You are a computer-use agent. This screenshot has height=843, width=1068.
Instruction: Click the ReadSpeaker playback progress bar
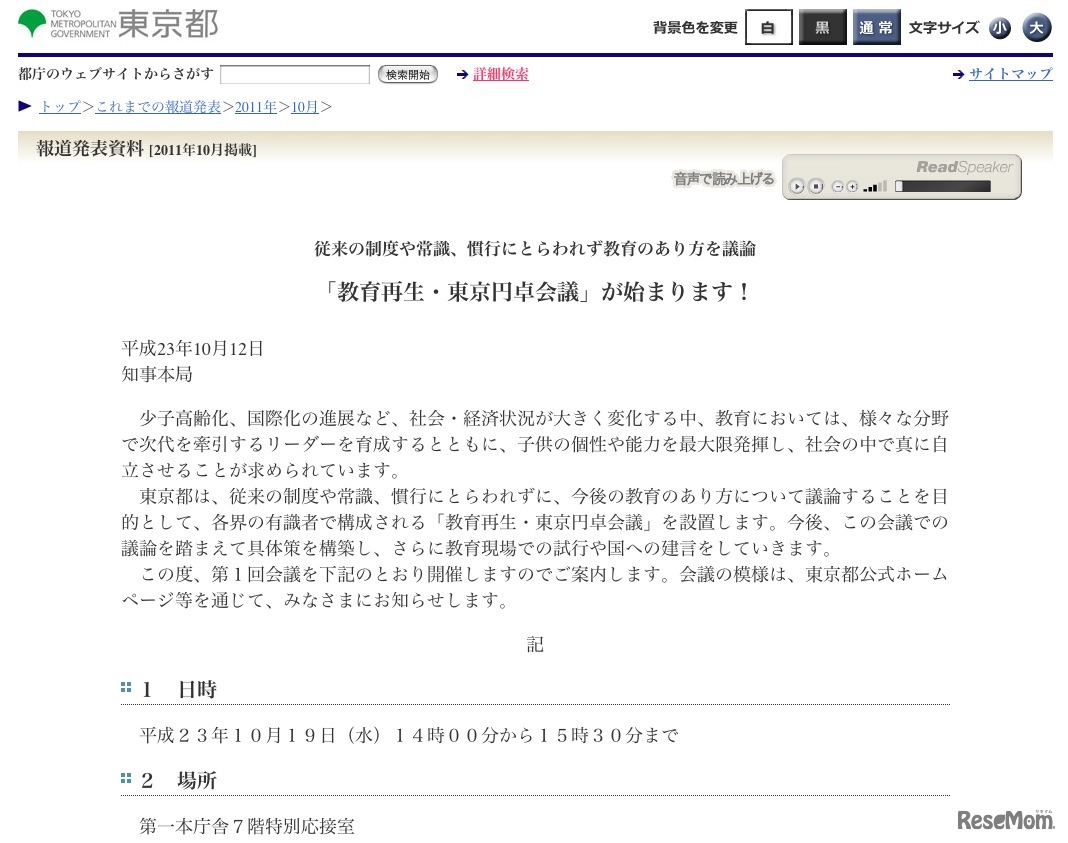pyautogui.click(x=943, y=187)
